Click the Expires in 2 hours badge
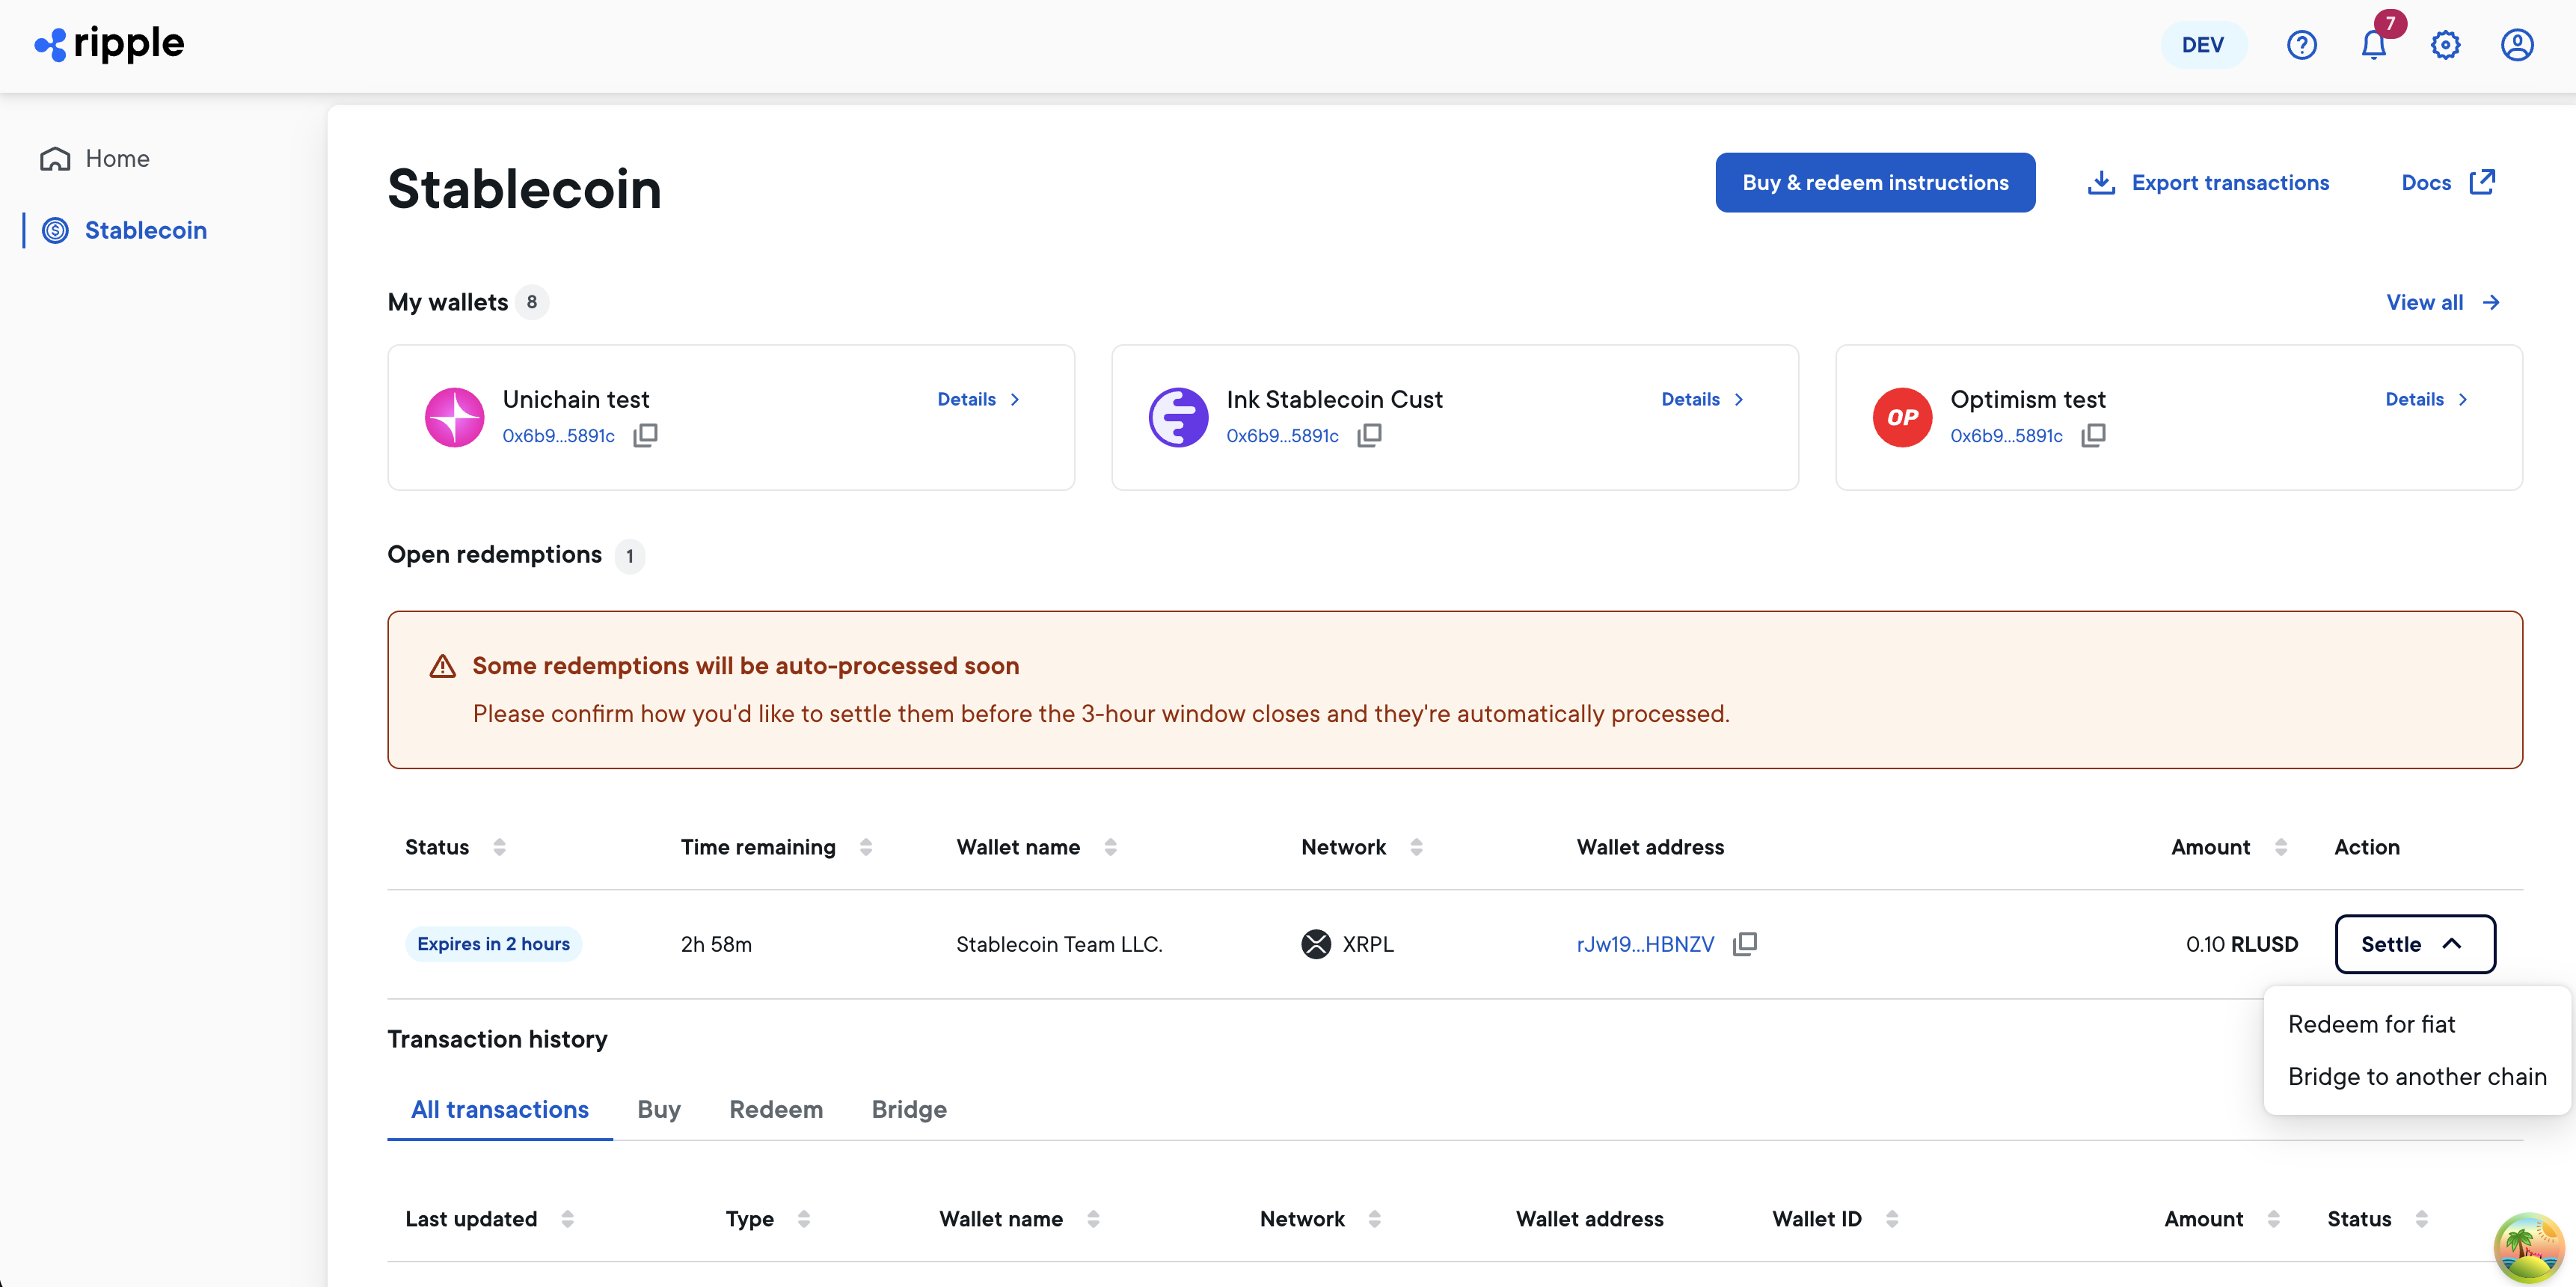Screen dimensions: 2576x1287 click(493, 944)
